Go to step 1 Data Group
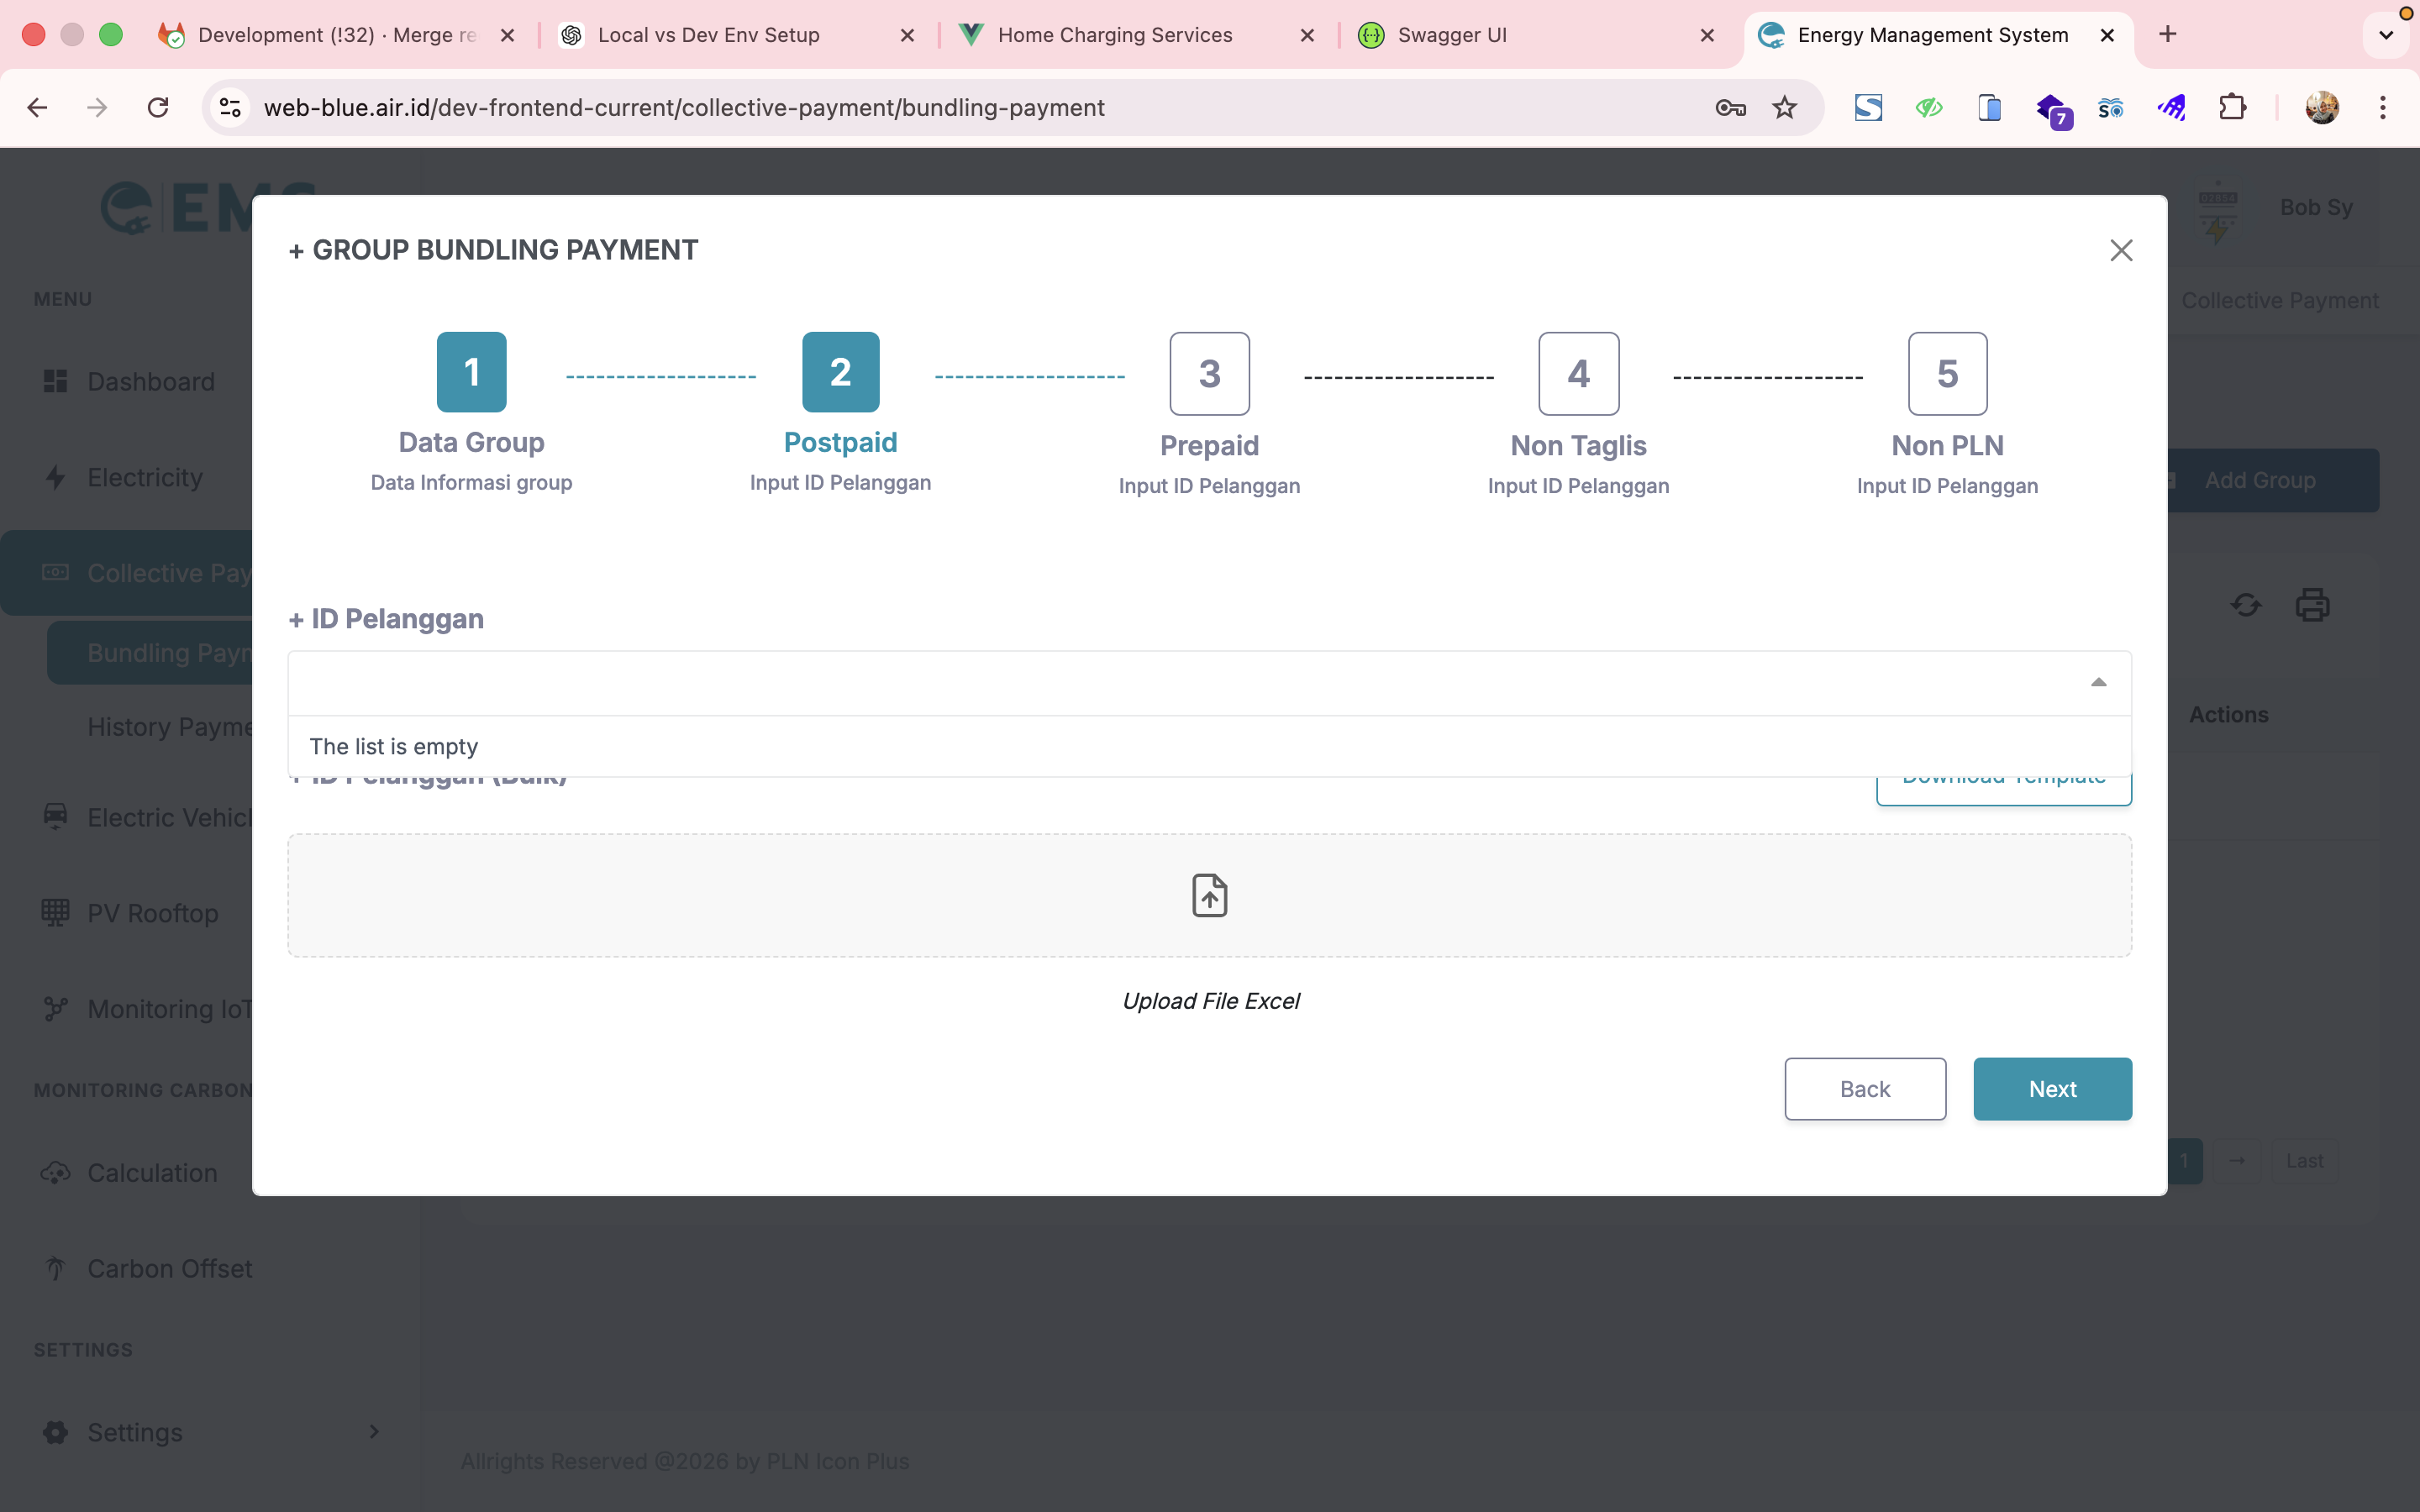Image resolution: width=2420 pixels, height=1512 pixels. click(471, 372)
